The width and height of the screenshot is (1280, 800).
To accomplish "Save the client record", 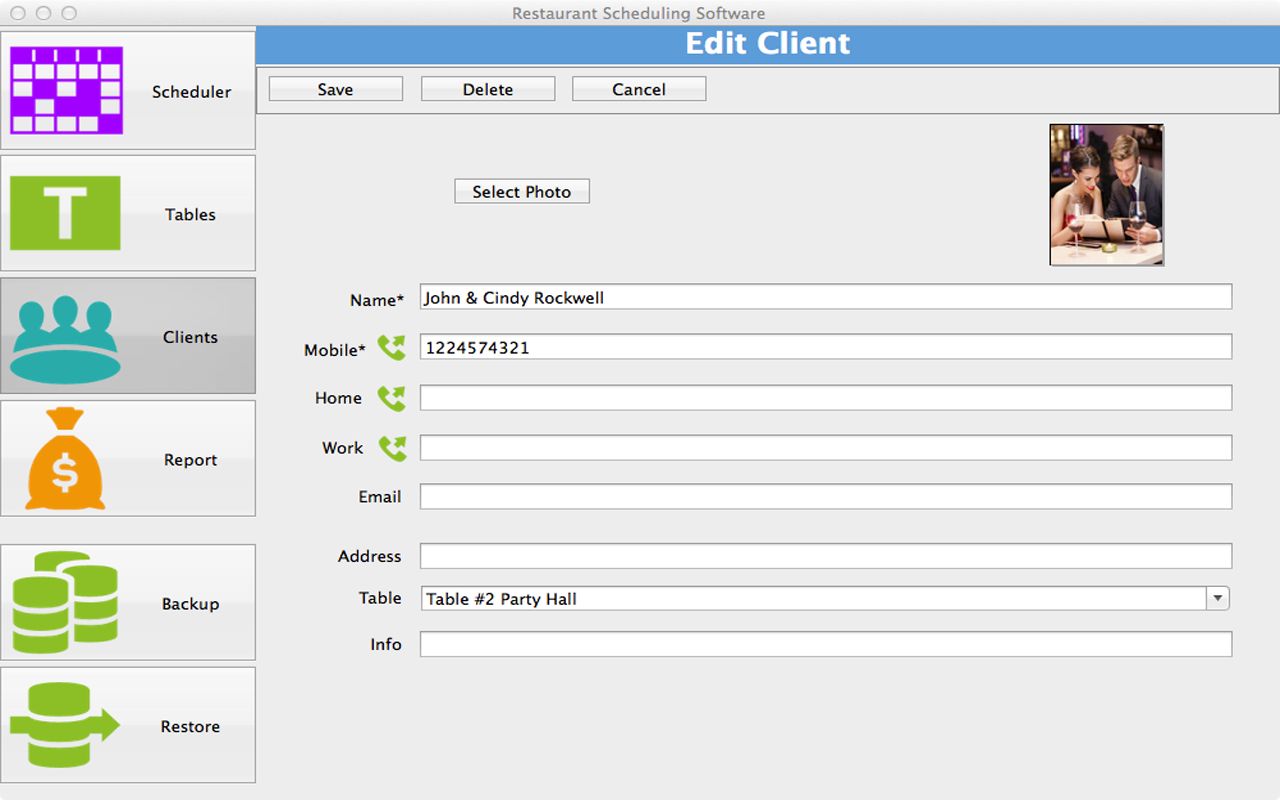I will 335,89.
